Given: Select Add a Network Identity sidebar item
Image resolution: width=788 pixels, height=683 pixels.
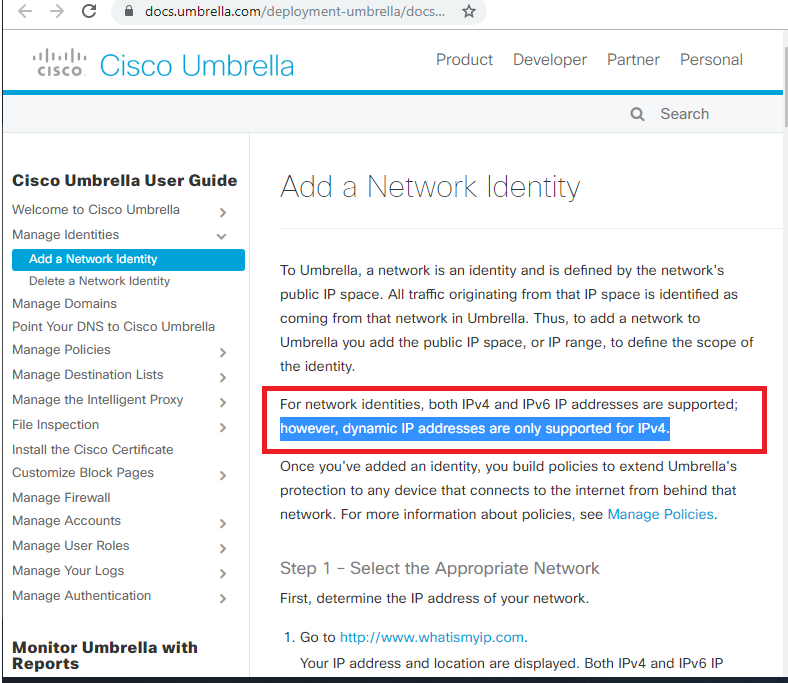Looking at the screenshot, I should [128, 259].
